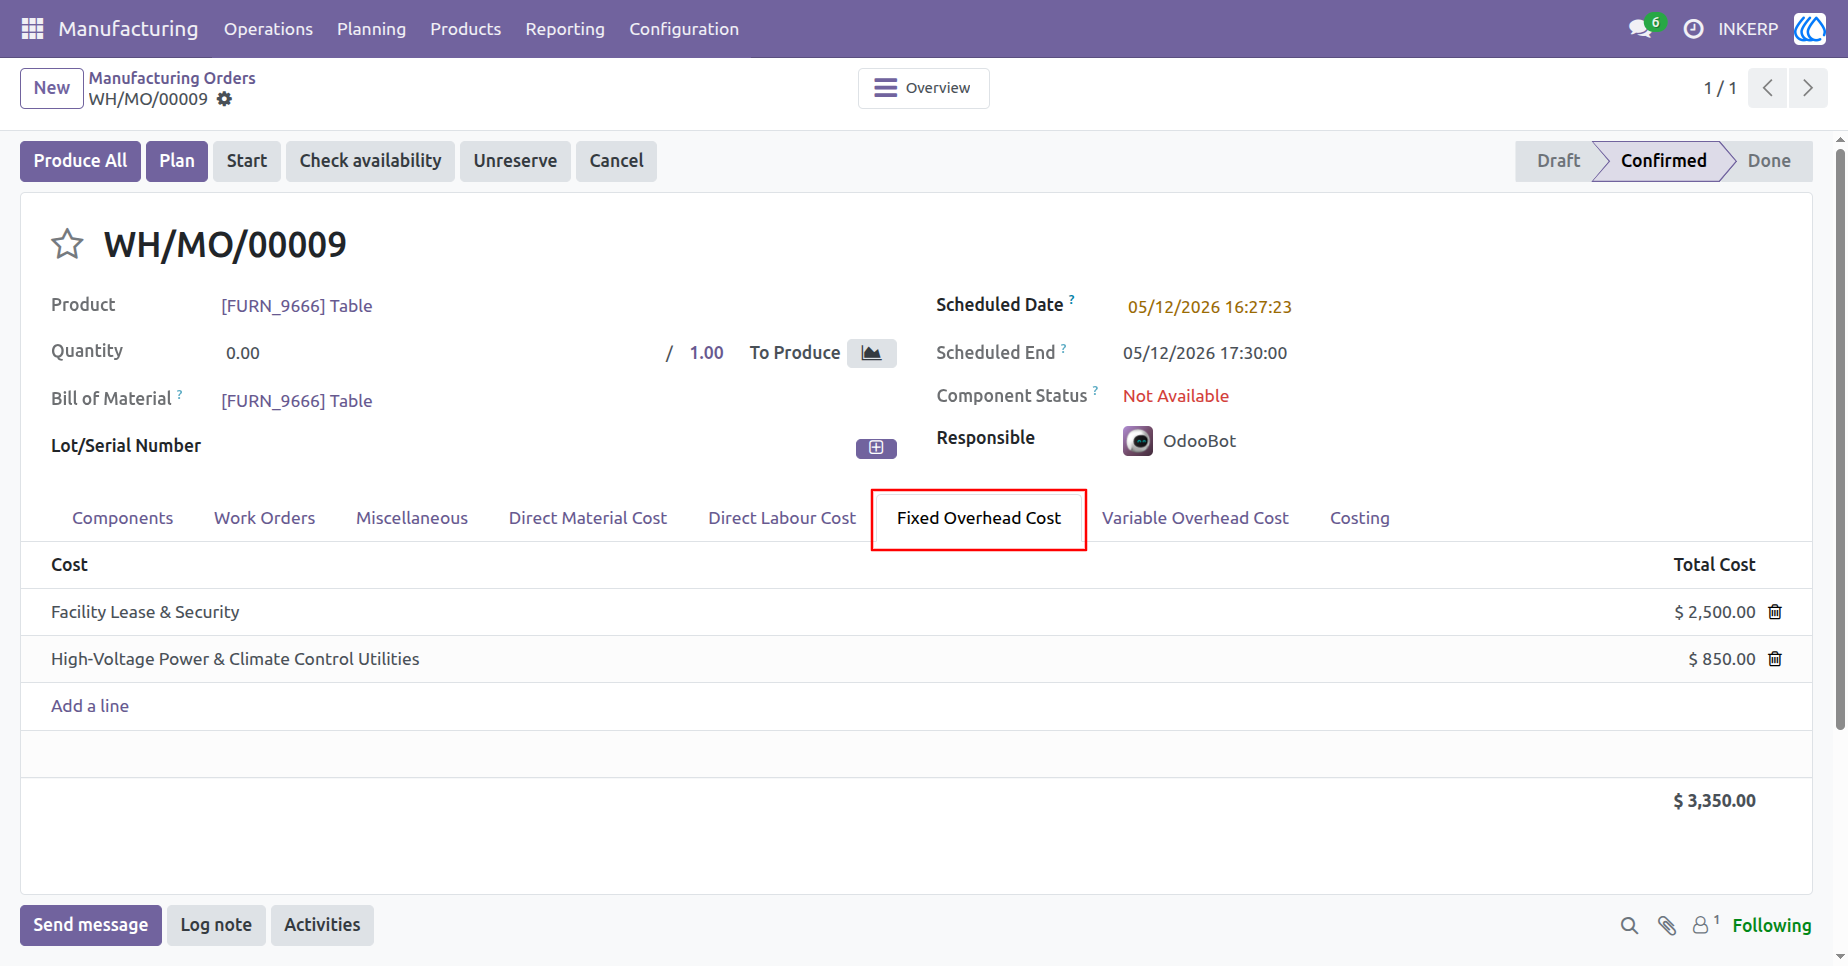1848x966 pixels.
Task: Delete the High-Voltage Power utilities line
Action: [1775, 659]
